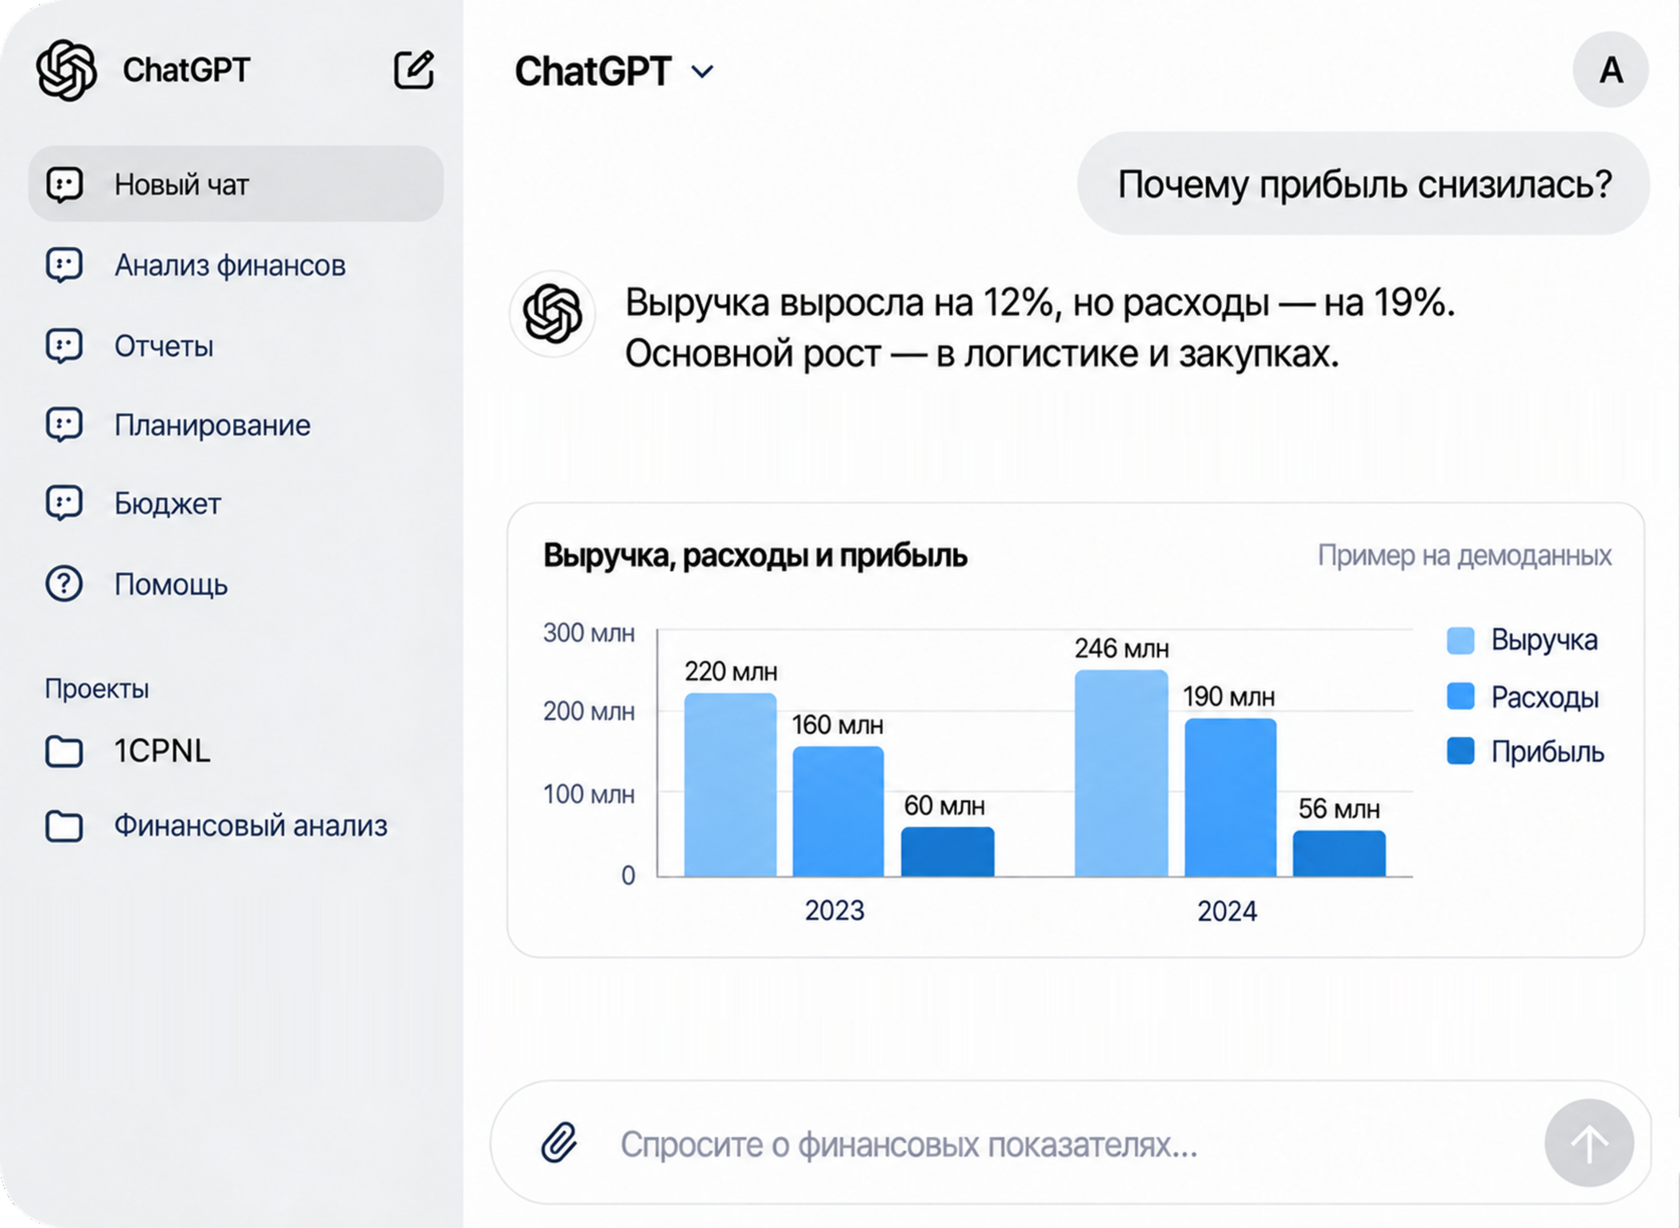Screen dimensions: 1680x1228
Task: Click the send arrow button
Action: [x=1589, y=1143]
